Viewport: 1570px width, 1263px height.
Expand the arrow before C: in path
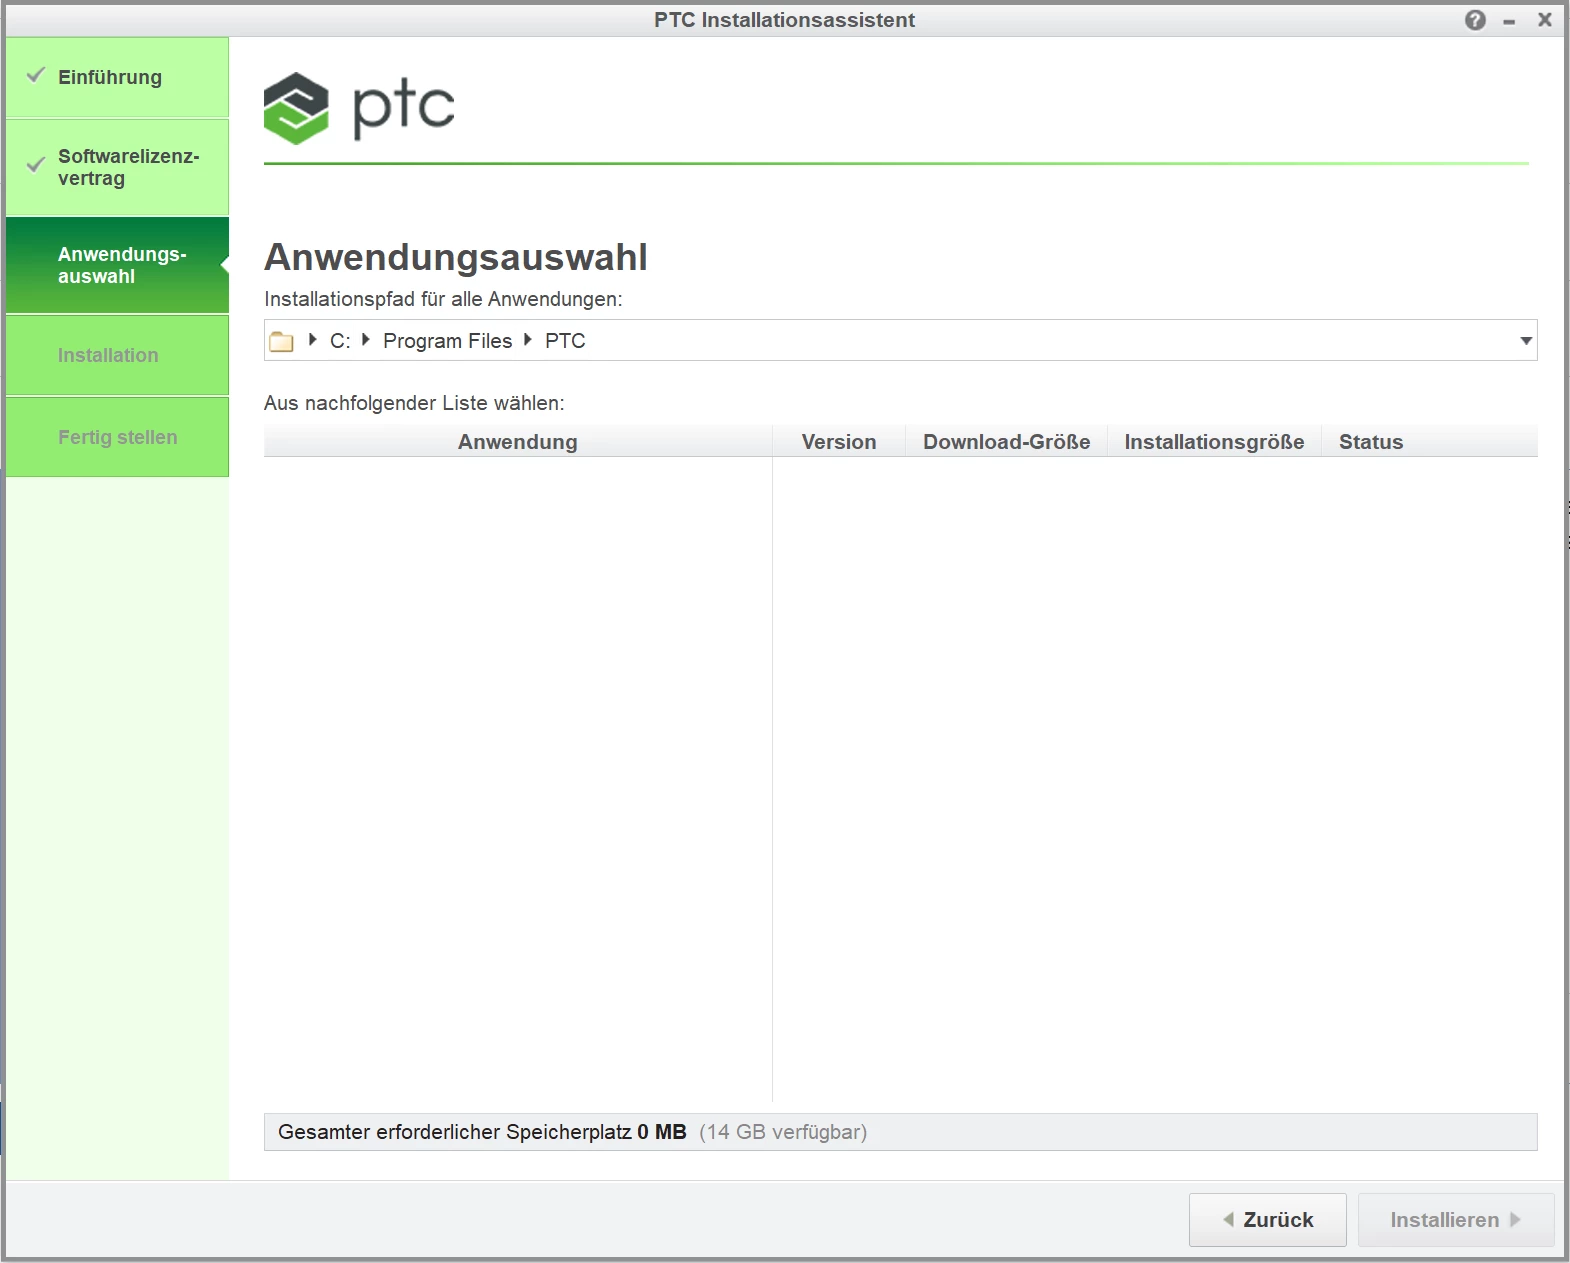(312, 340)
